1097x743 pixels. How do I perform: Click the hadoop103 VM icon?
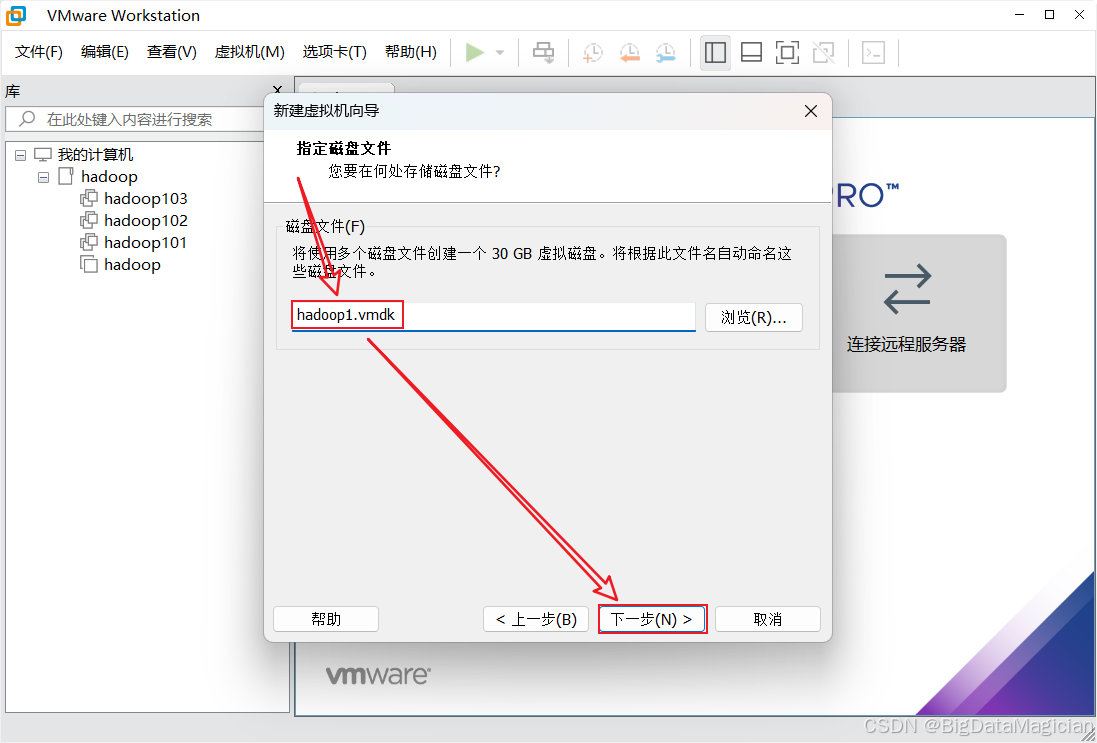(x=89, y=199)
